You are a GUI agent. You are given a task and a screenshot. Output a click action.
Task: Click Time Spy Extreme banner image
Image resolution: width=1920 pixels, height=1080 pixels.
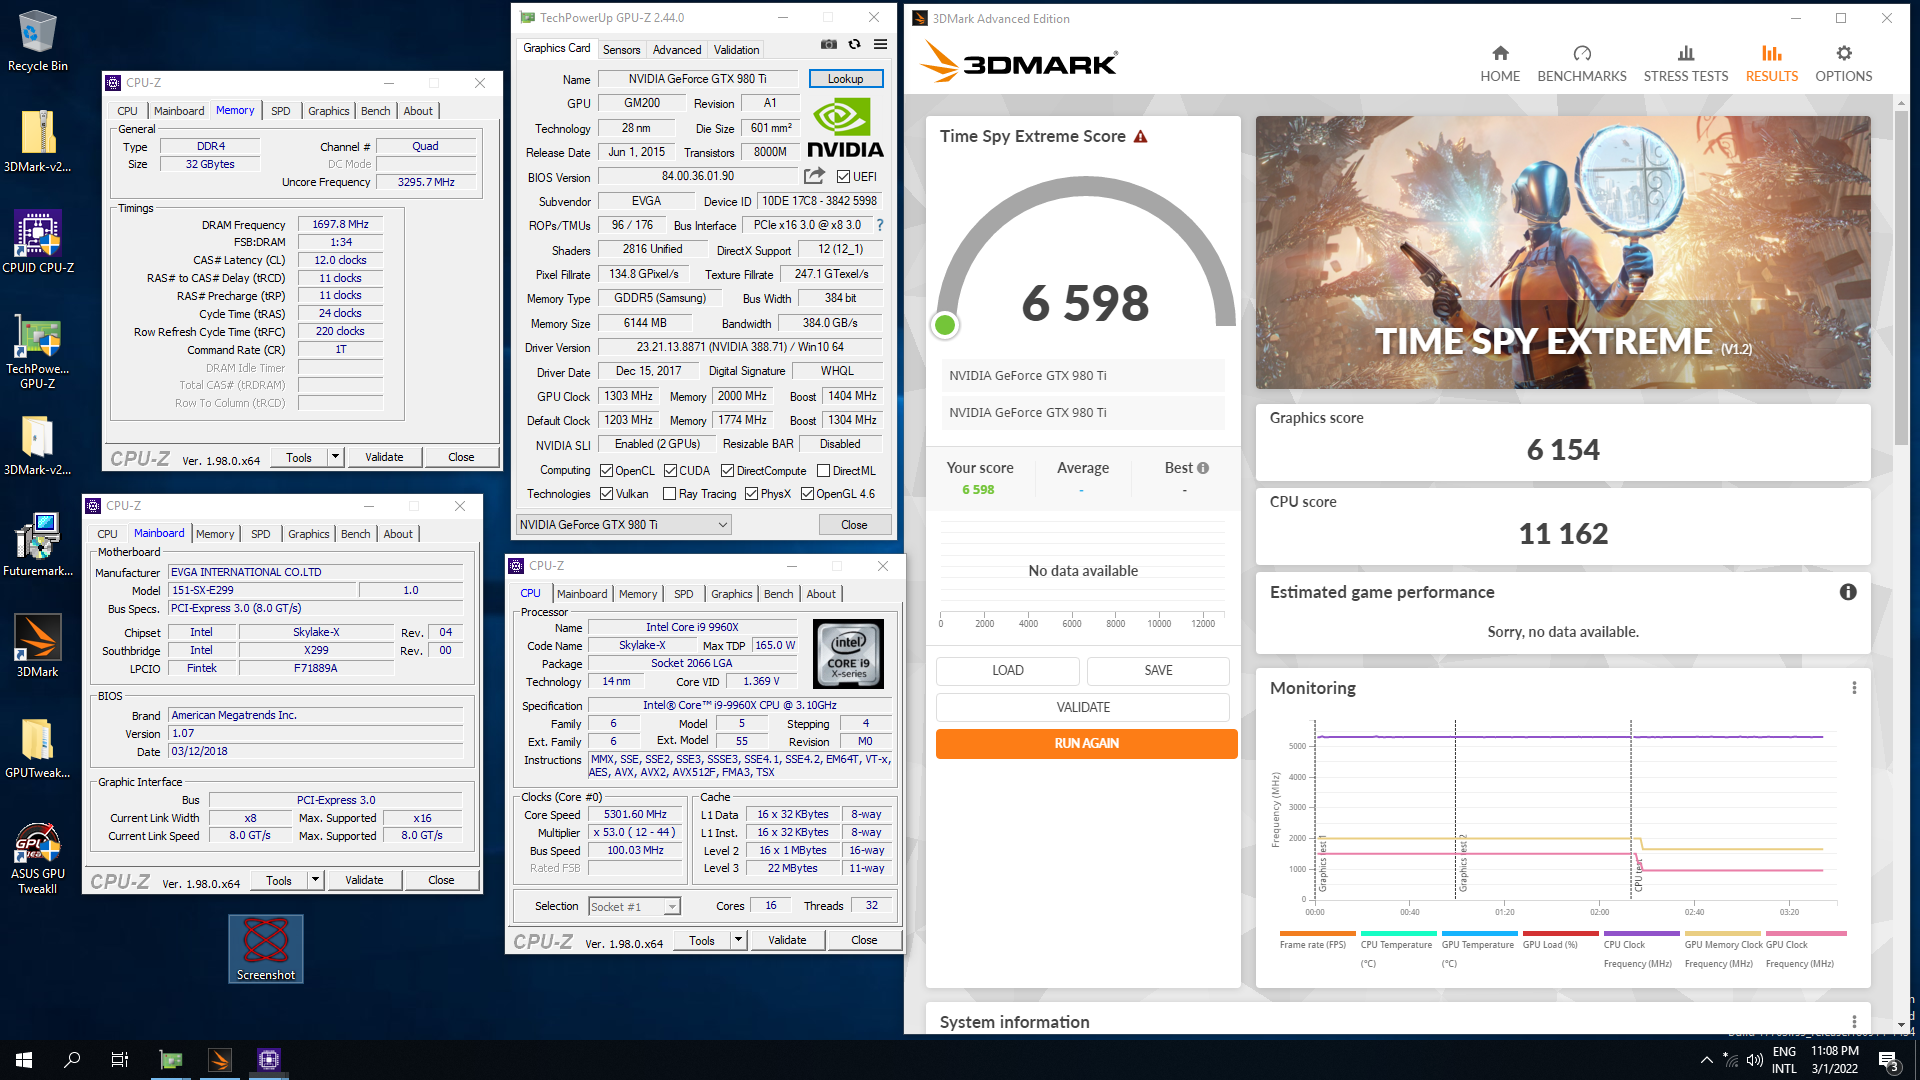click(x=1563, y=252)
